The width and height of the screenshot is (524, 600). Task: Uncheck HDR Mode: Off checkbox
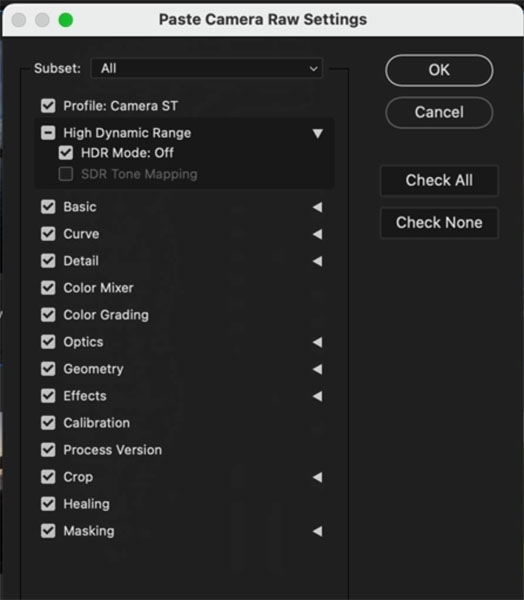(x=66, y=153)
